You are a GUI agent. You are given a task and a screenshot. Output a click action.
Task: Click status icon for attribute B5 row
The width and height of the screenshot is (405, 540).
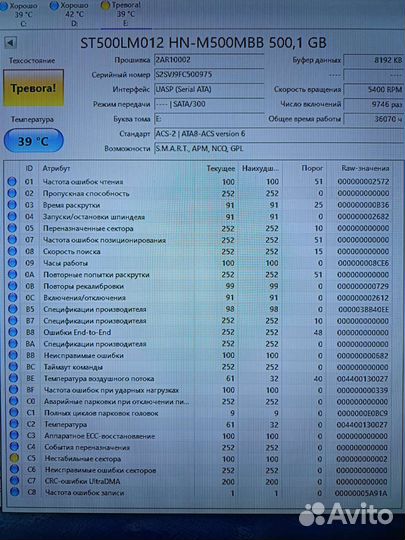13,309
